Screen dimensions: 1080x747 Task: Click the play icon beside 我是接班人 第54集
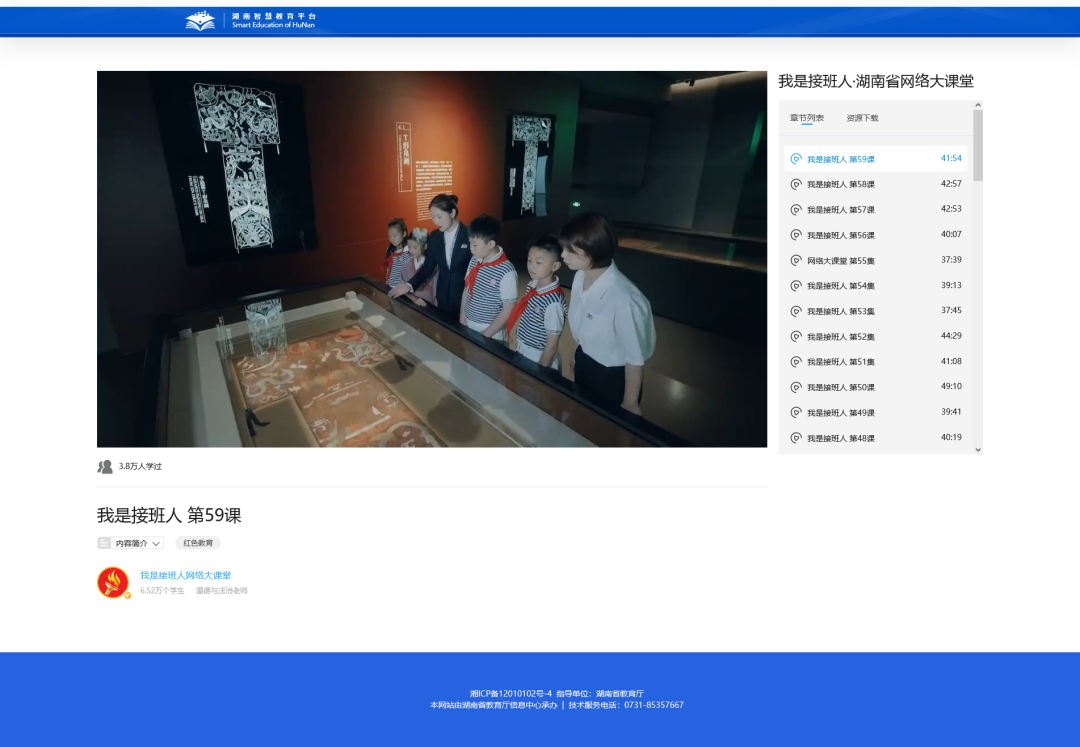coord(796,286)
